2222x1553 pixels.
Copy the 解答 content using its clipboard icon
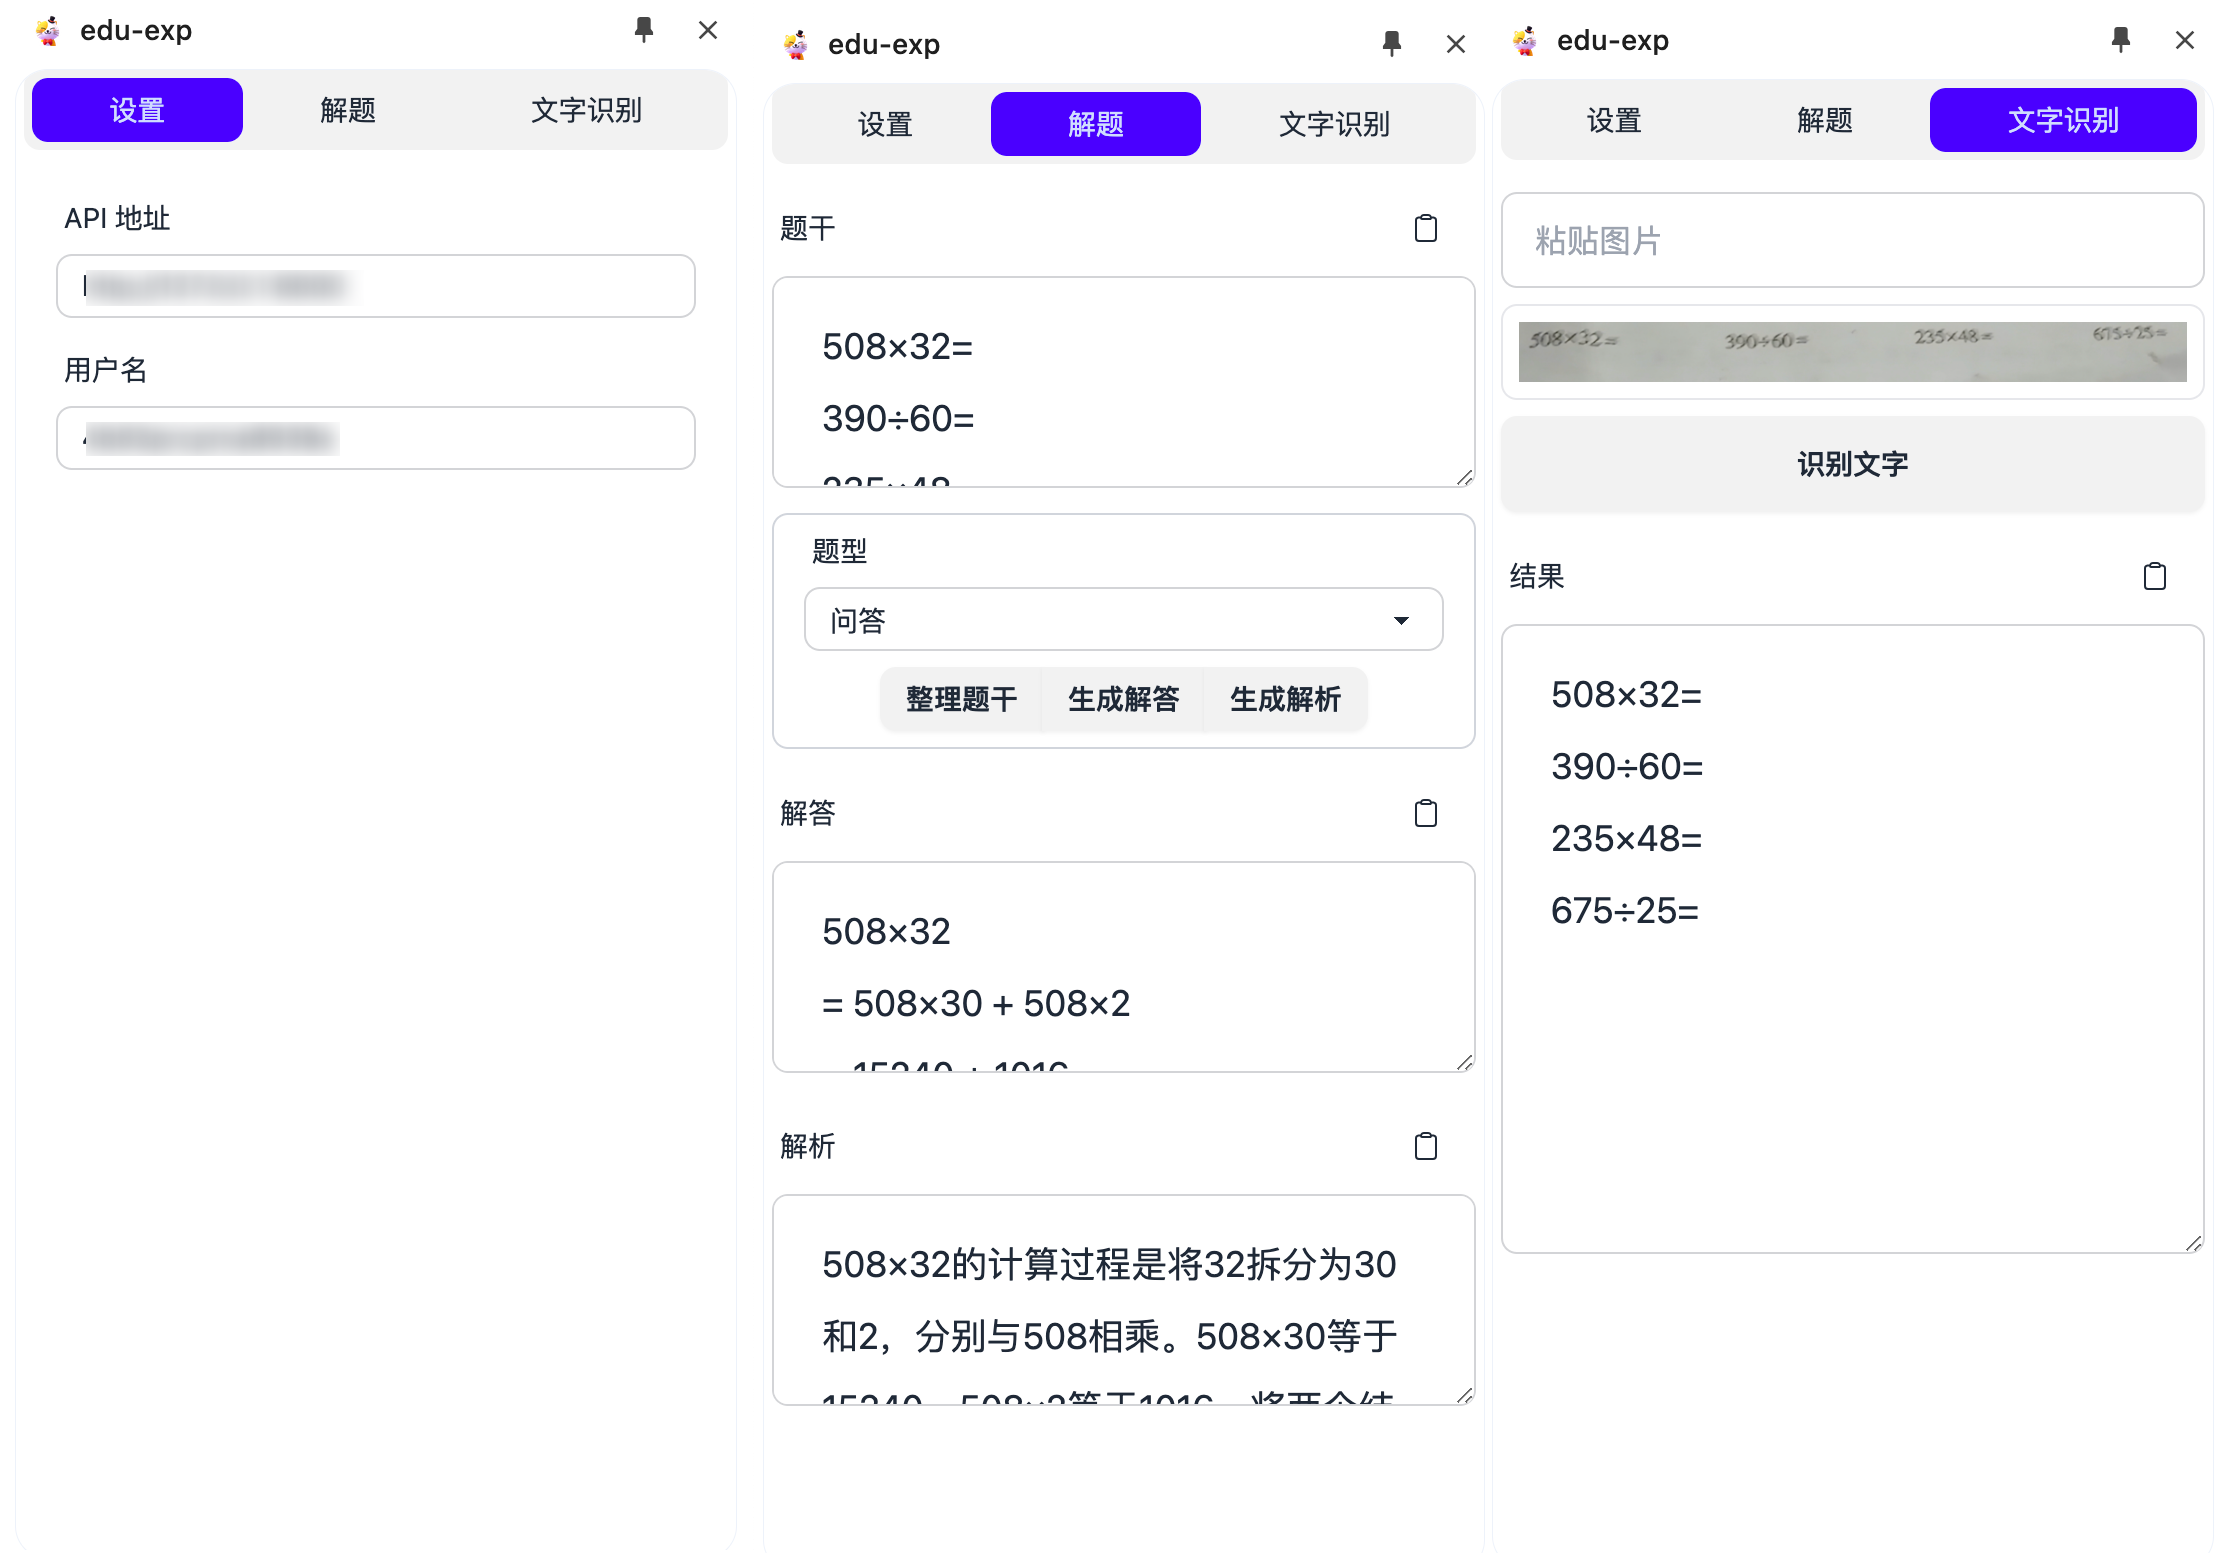(1426, 813)
